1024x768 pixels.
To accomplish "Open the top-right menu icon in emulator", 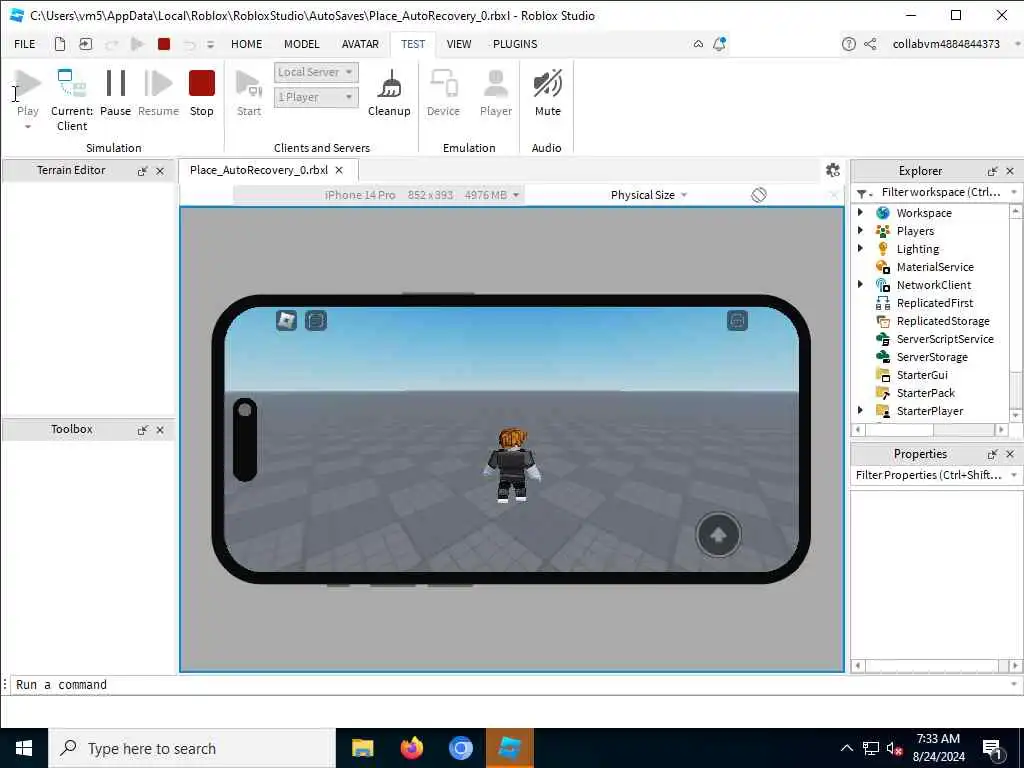I will [x=737, y=320].
